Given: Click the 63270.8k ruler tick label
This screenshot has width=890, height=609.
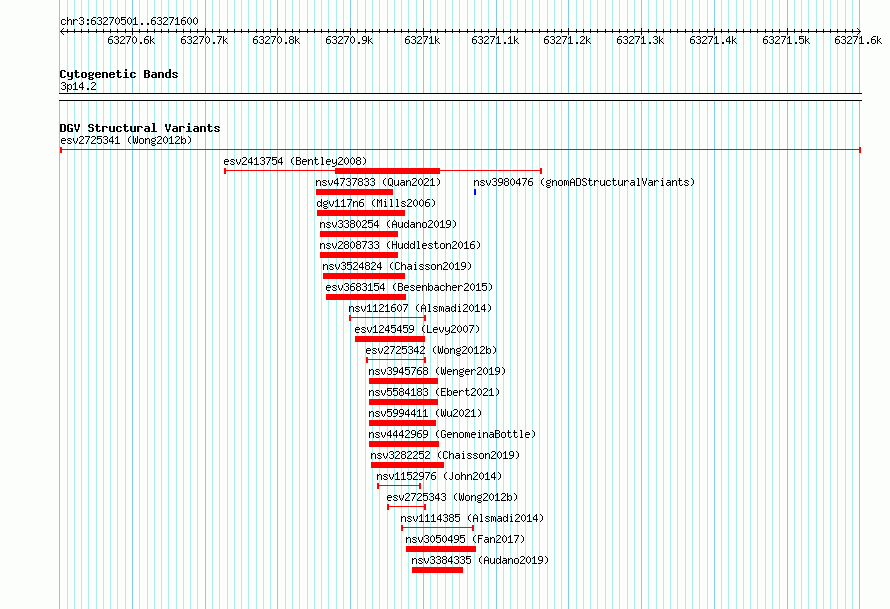Looking at the screenshot, I should click(276, 40).
